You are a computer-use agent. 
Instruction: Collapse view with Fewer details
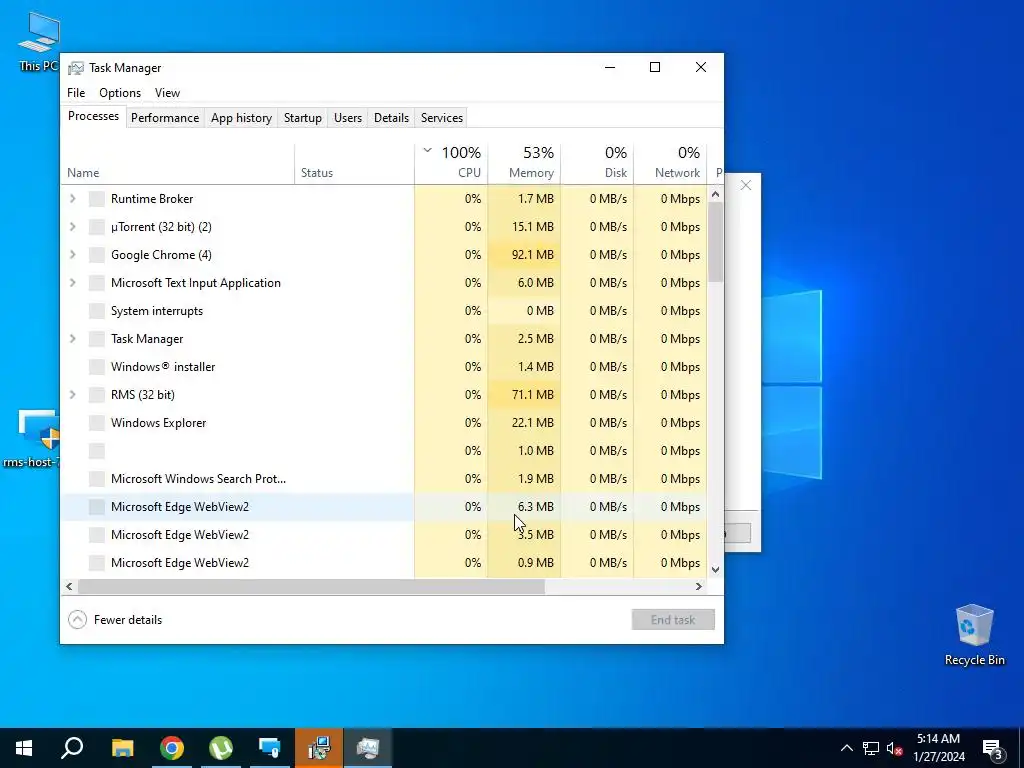tap(115, 620)
